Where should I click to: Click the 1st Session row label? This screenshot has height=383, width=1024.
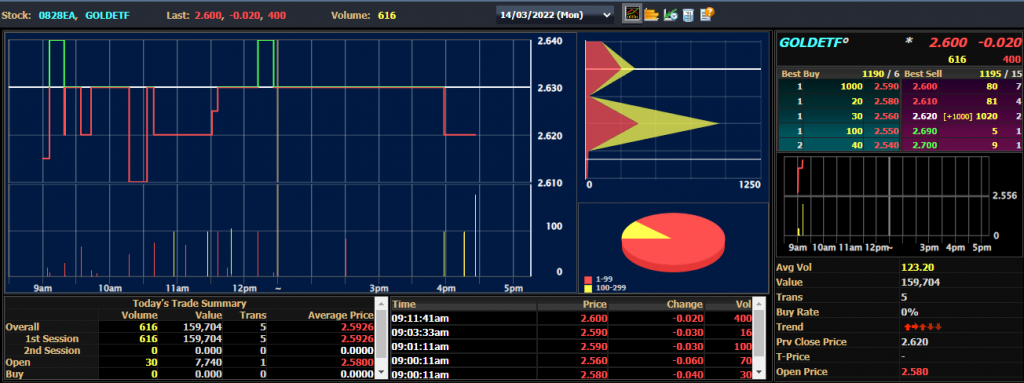point(52,339)
